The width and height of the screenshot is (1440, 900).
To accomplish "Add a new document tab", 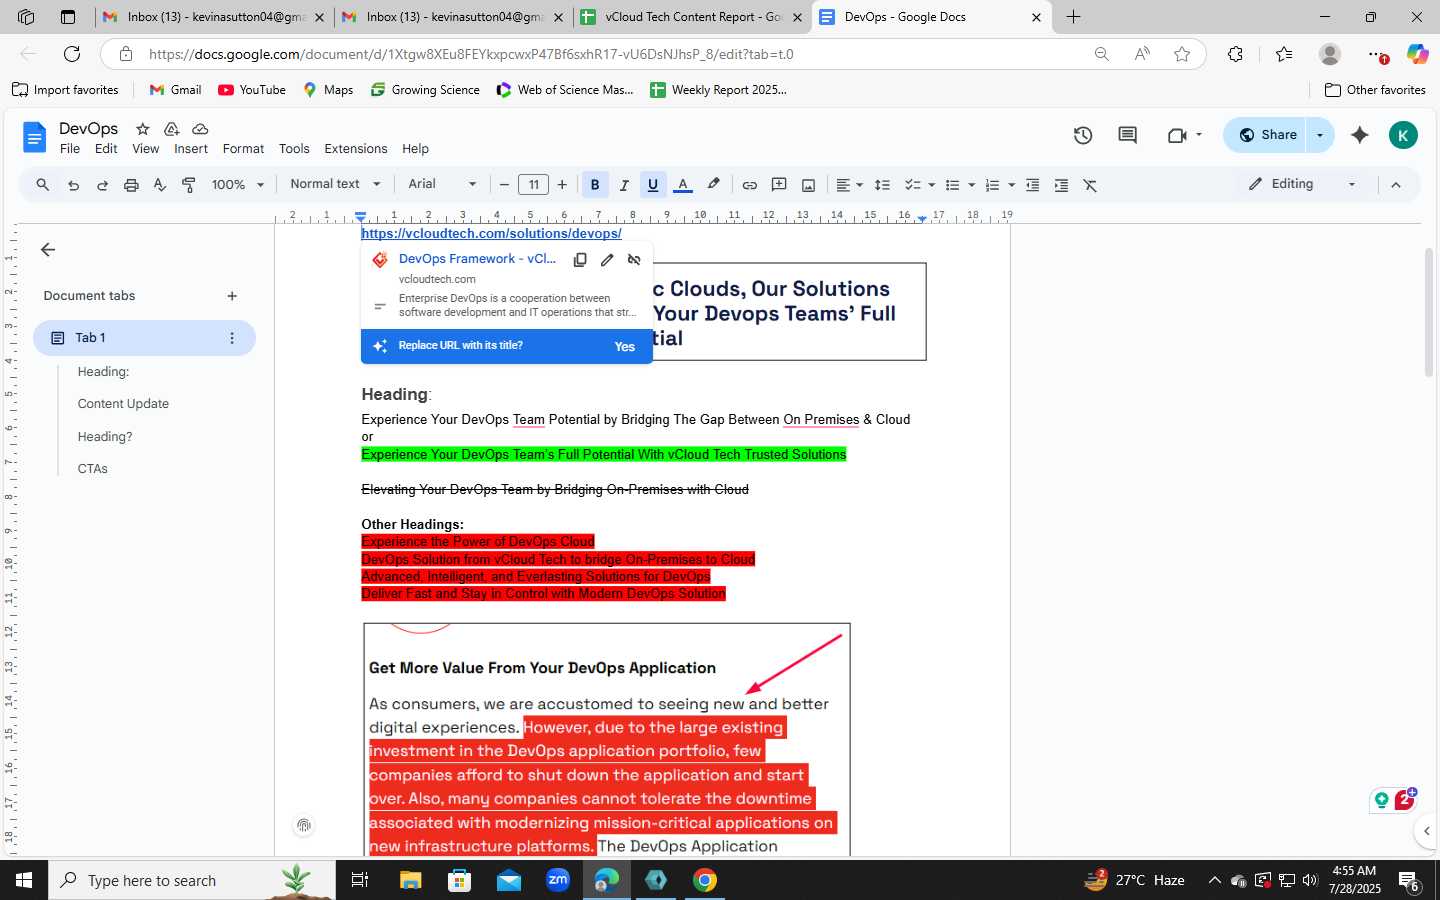I will tap(232, 296).
